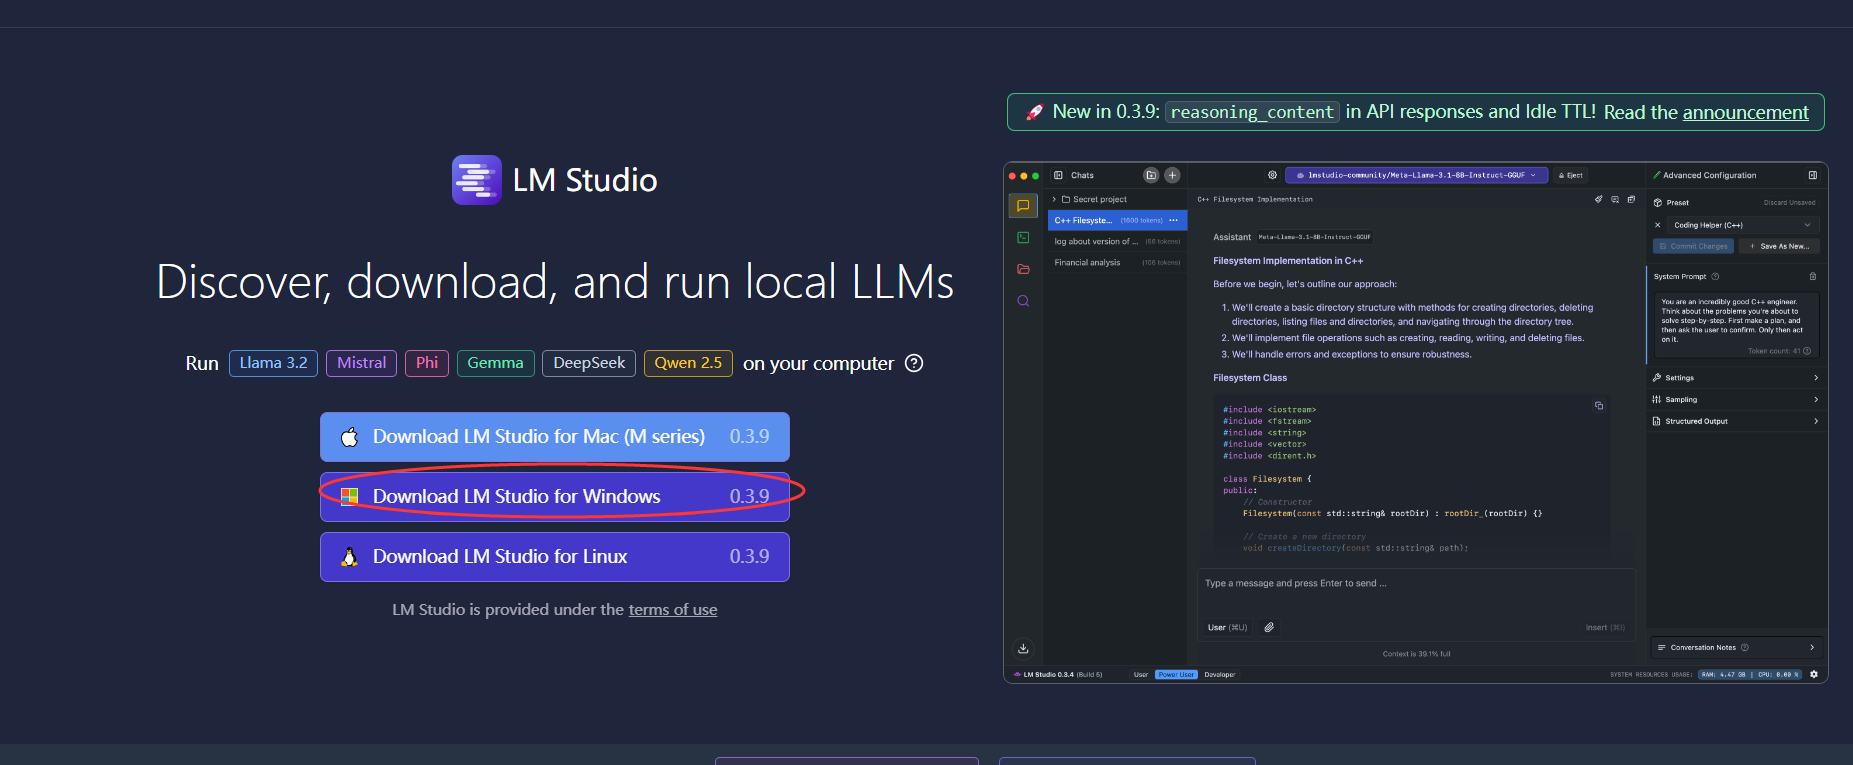Delete the system prompt with trash icon
This screenshot has height=765, width=1853.
click(1813, 277)
